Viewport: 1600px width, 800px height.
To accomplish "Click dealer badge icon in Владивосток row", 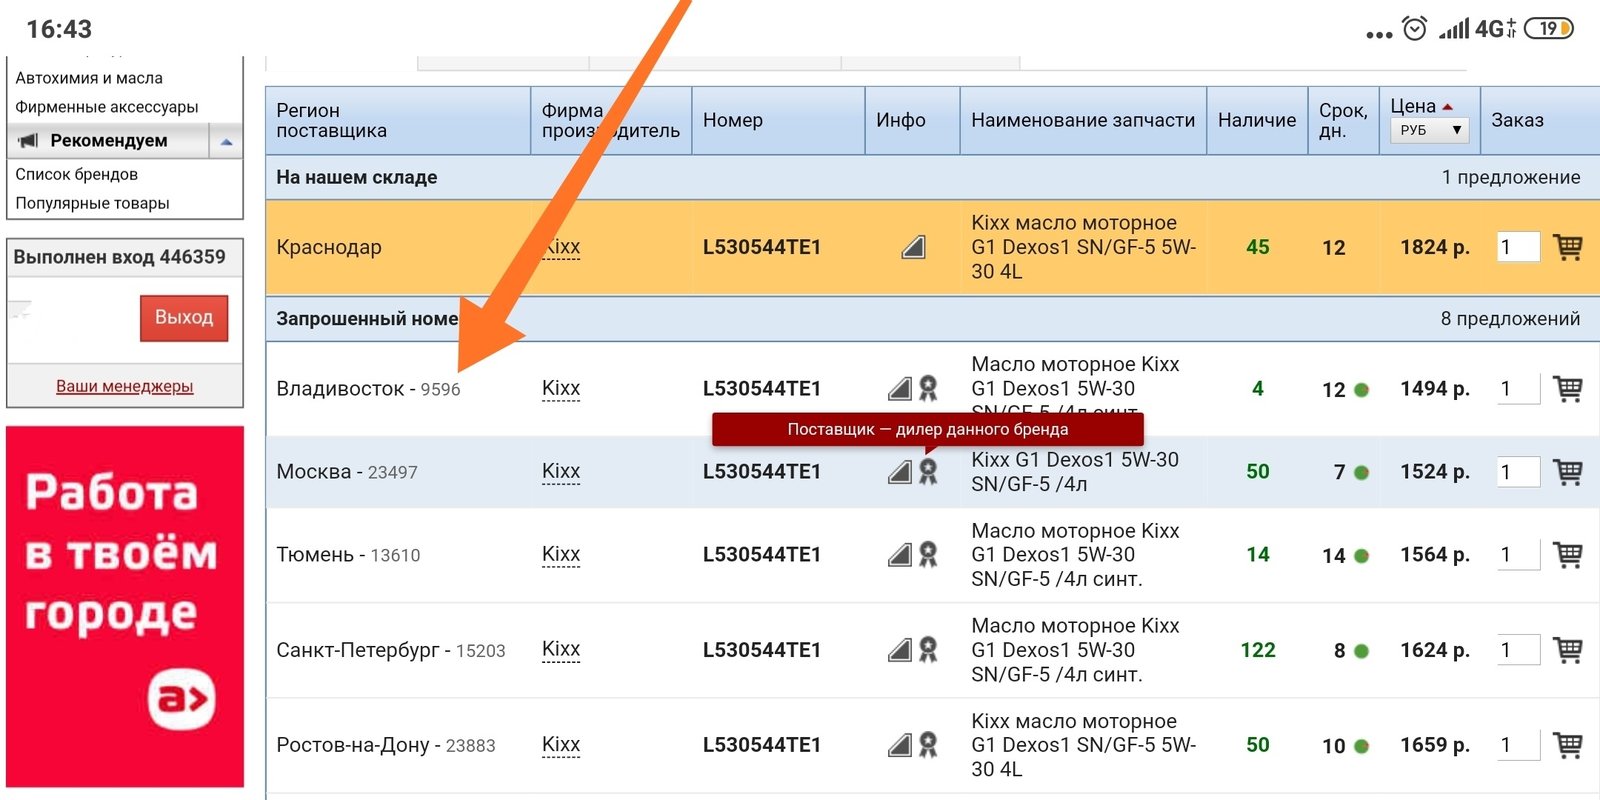I will click(928, 388).
